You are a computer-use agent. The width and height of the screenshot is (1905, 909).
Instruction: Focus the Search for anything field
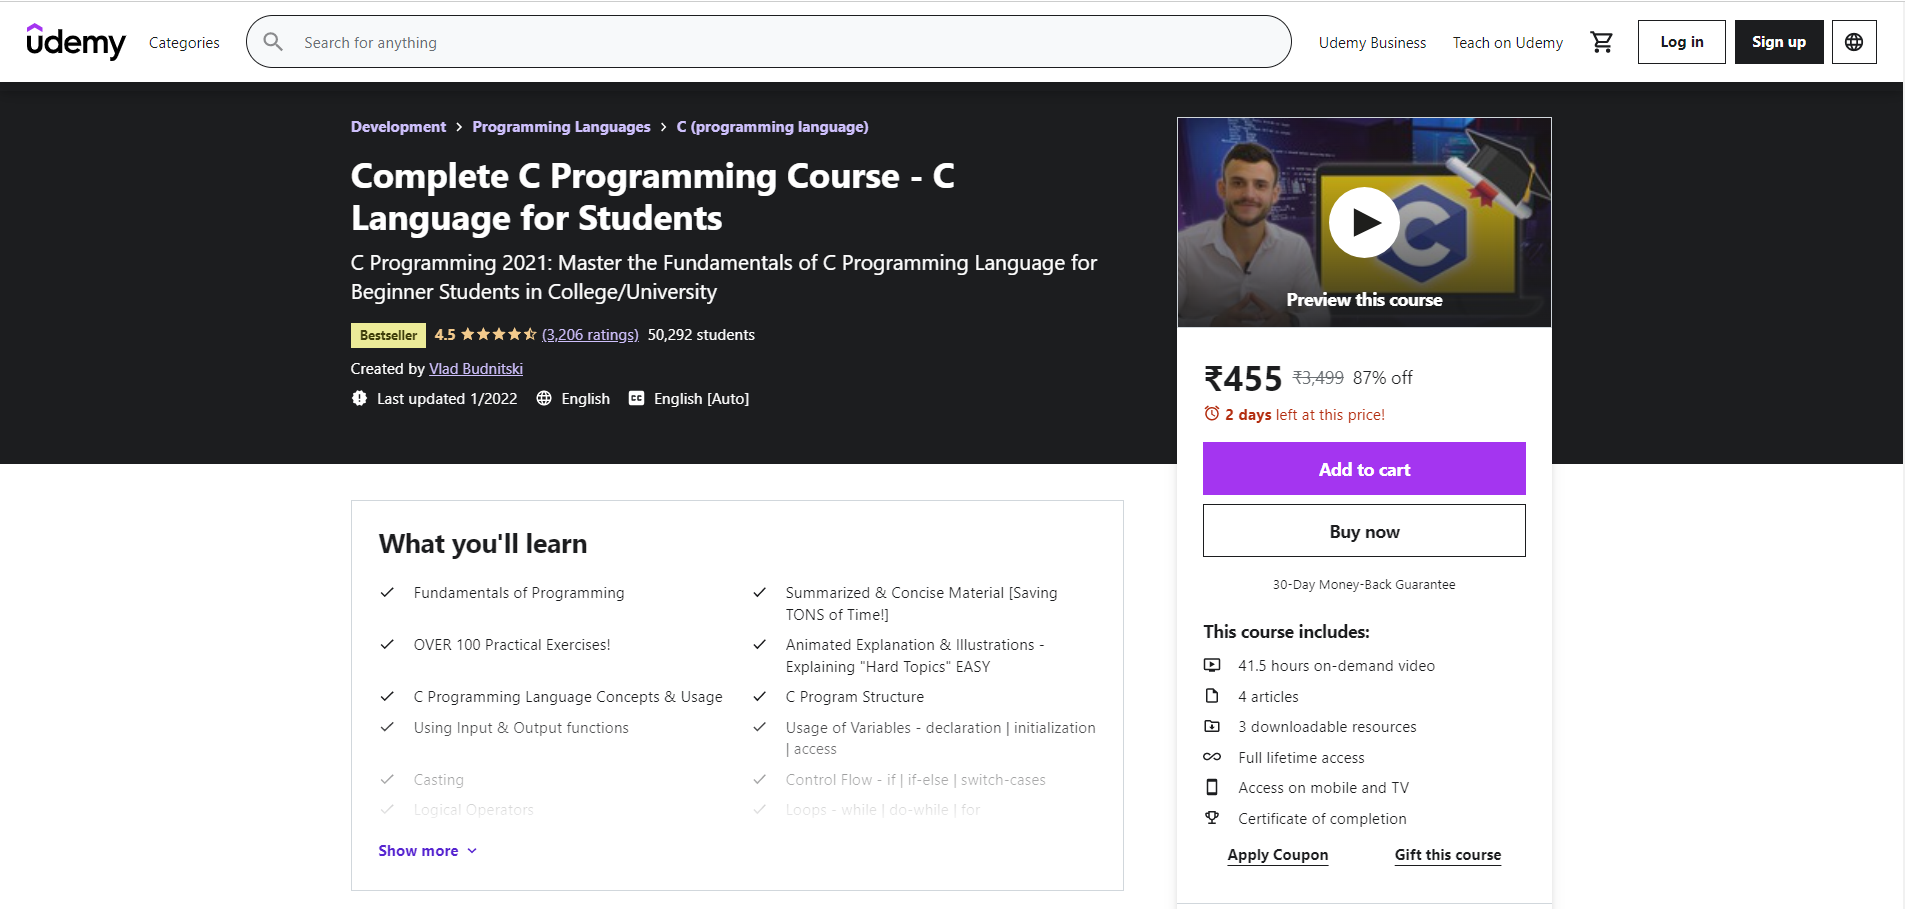pos(769,42)
